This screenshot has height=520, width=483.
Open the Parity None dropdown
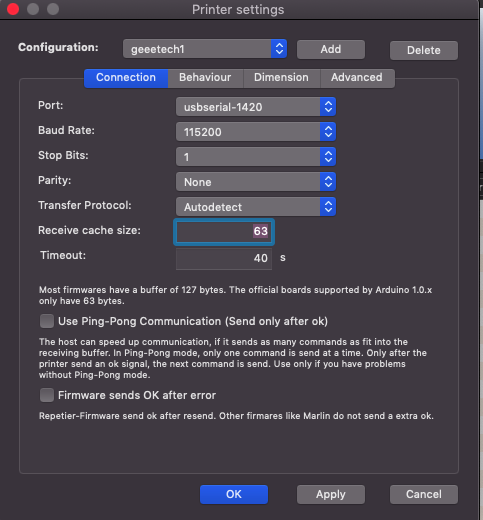coord(256,182)
